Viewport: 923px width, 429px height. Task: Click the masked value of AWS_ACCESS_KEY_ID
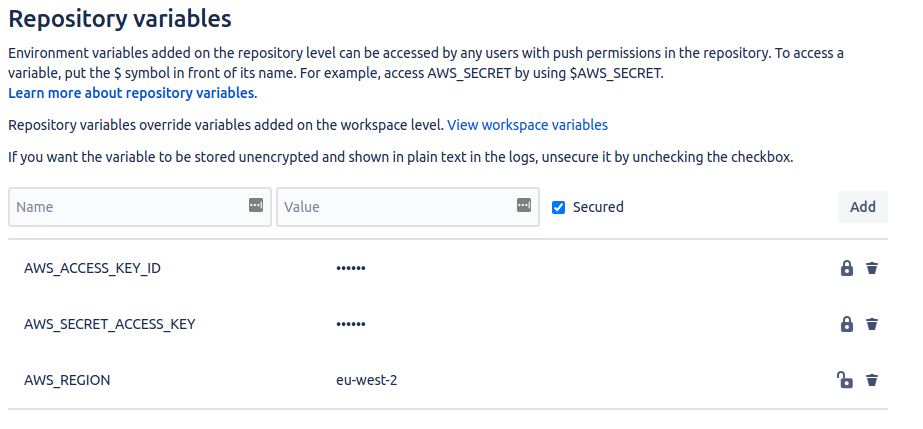point(351,268)
